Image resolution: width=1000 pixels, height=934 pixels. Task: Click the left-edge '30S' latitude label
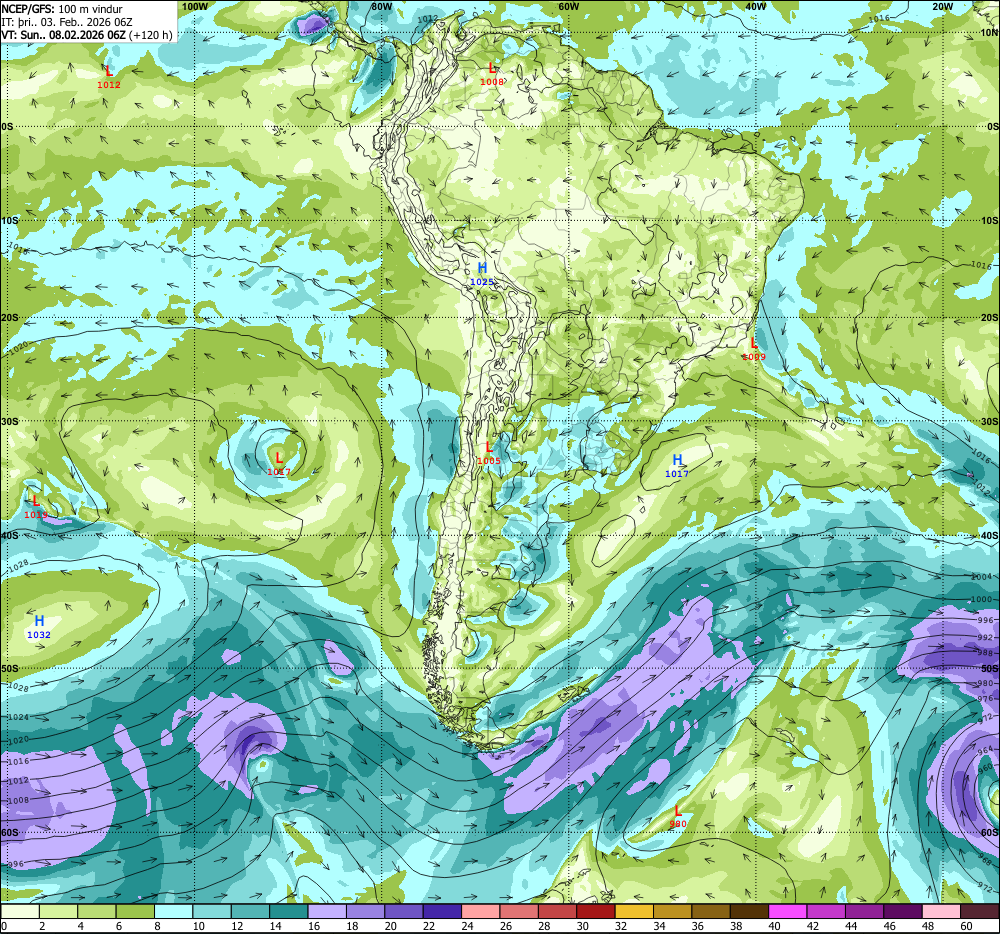pyautogui.click(x=10, y=421)
